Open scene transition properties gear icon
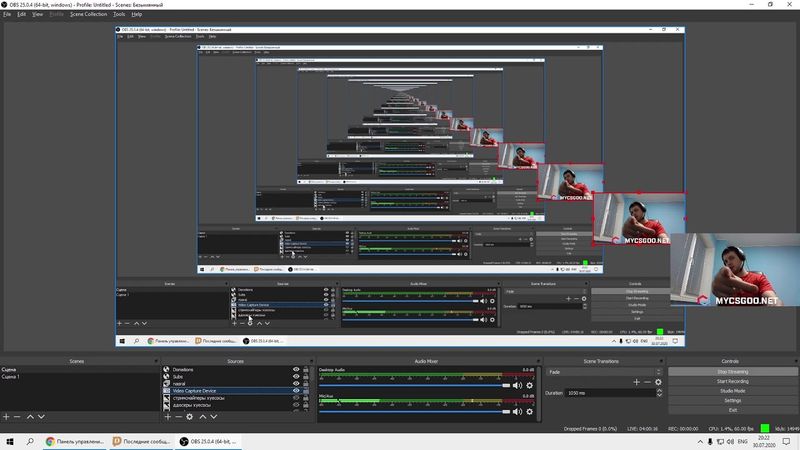This screenshot has height=450, width=800. [x=658, y=382]
